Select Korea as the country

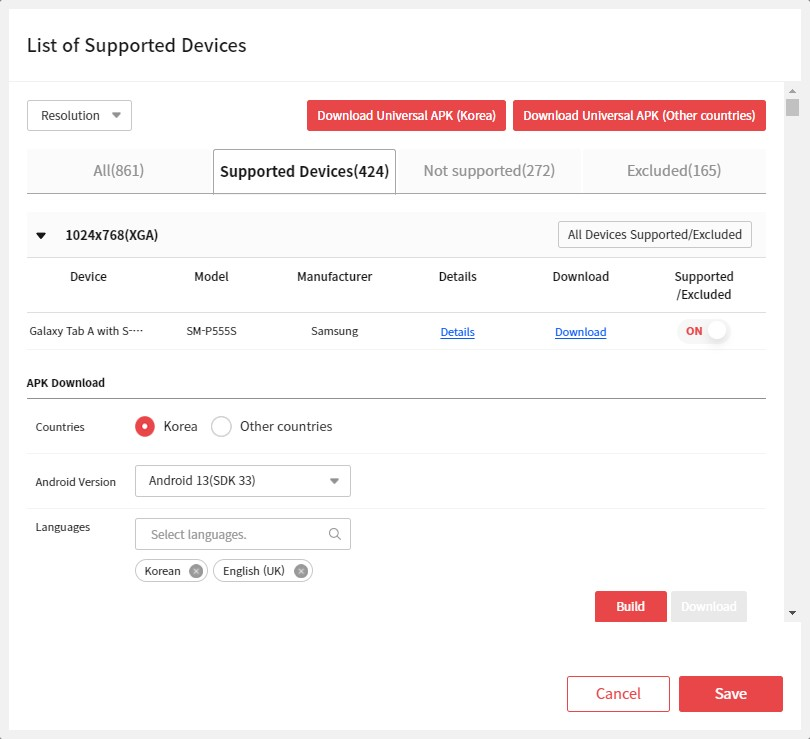(145, 426)
